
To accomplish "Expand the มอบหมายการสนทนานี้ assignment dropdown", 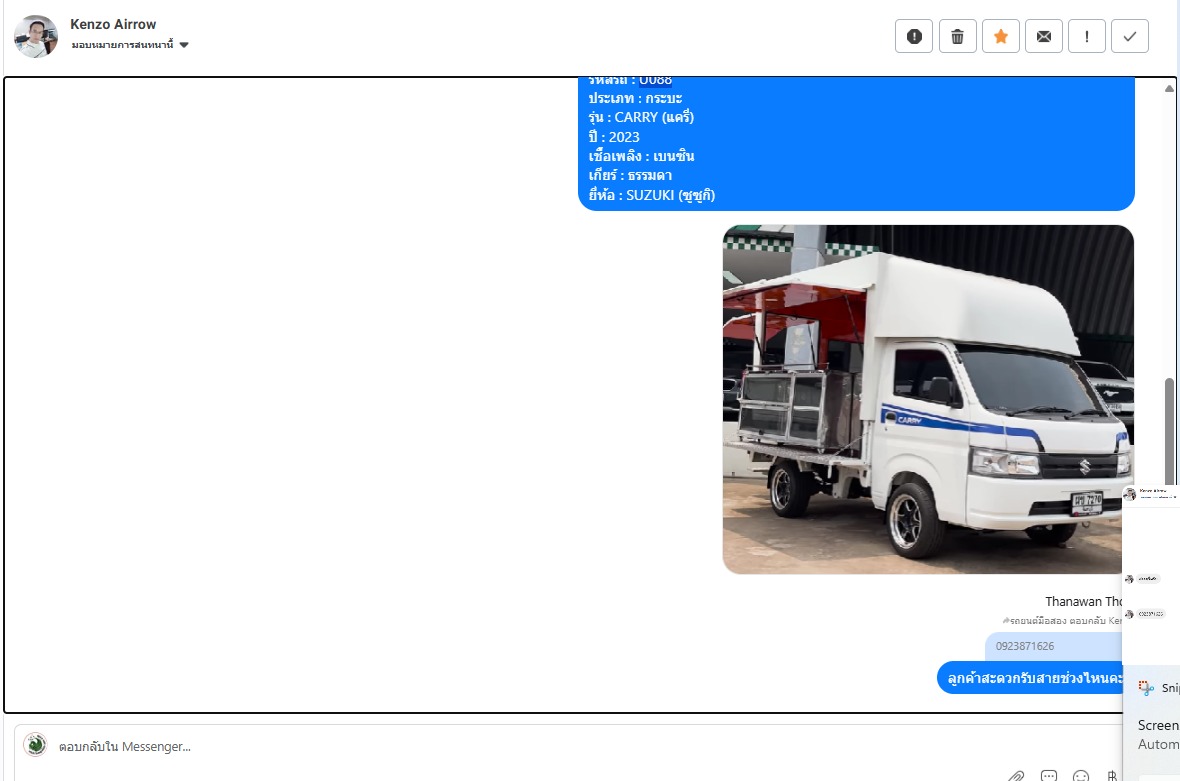I will point(129,45).
